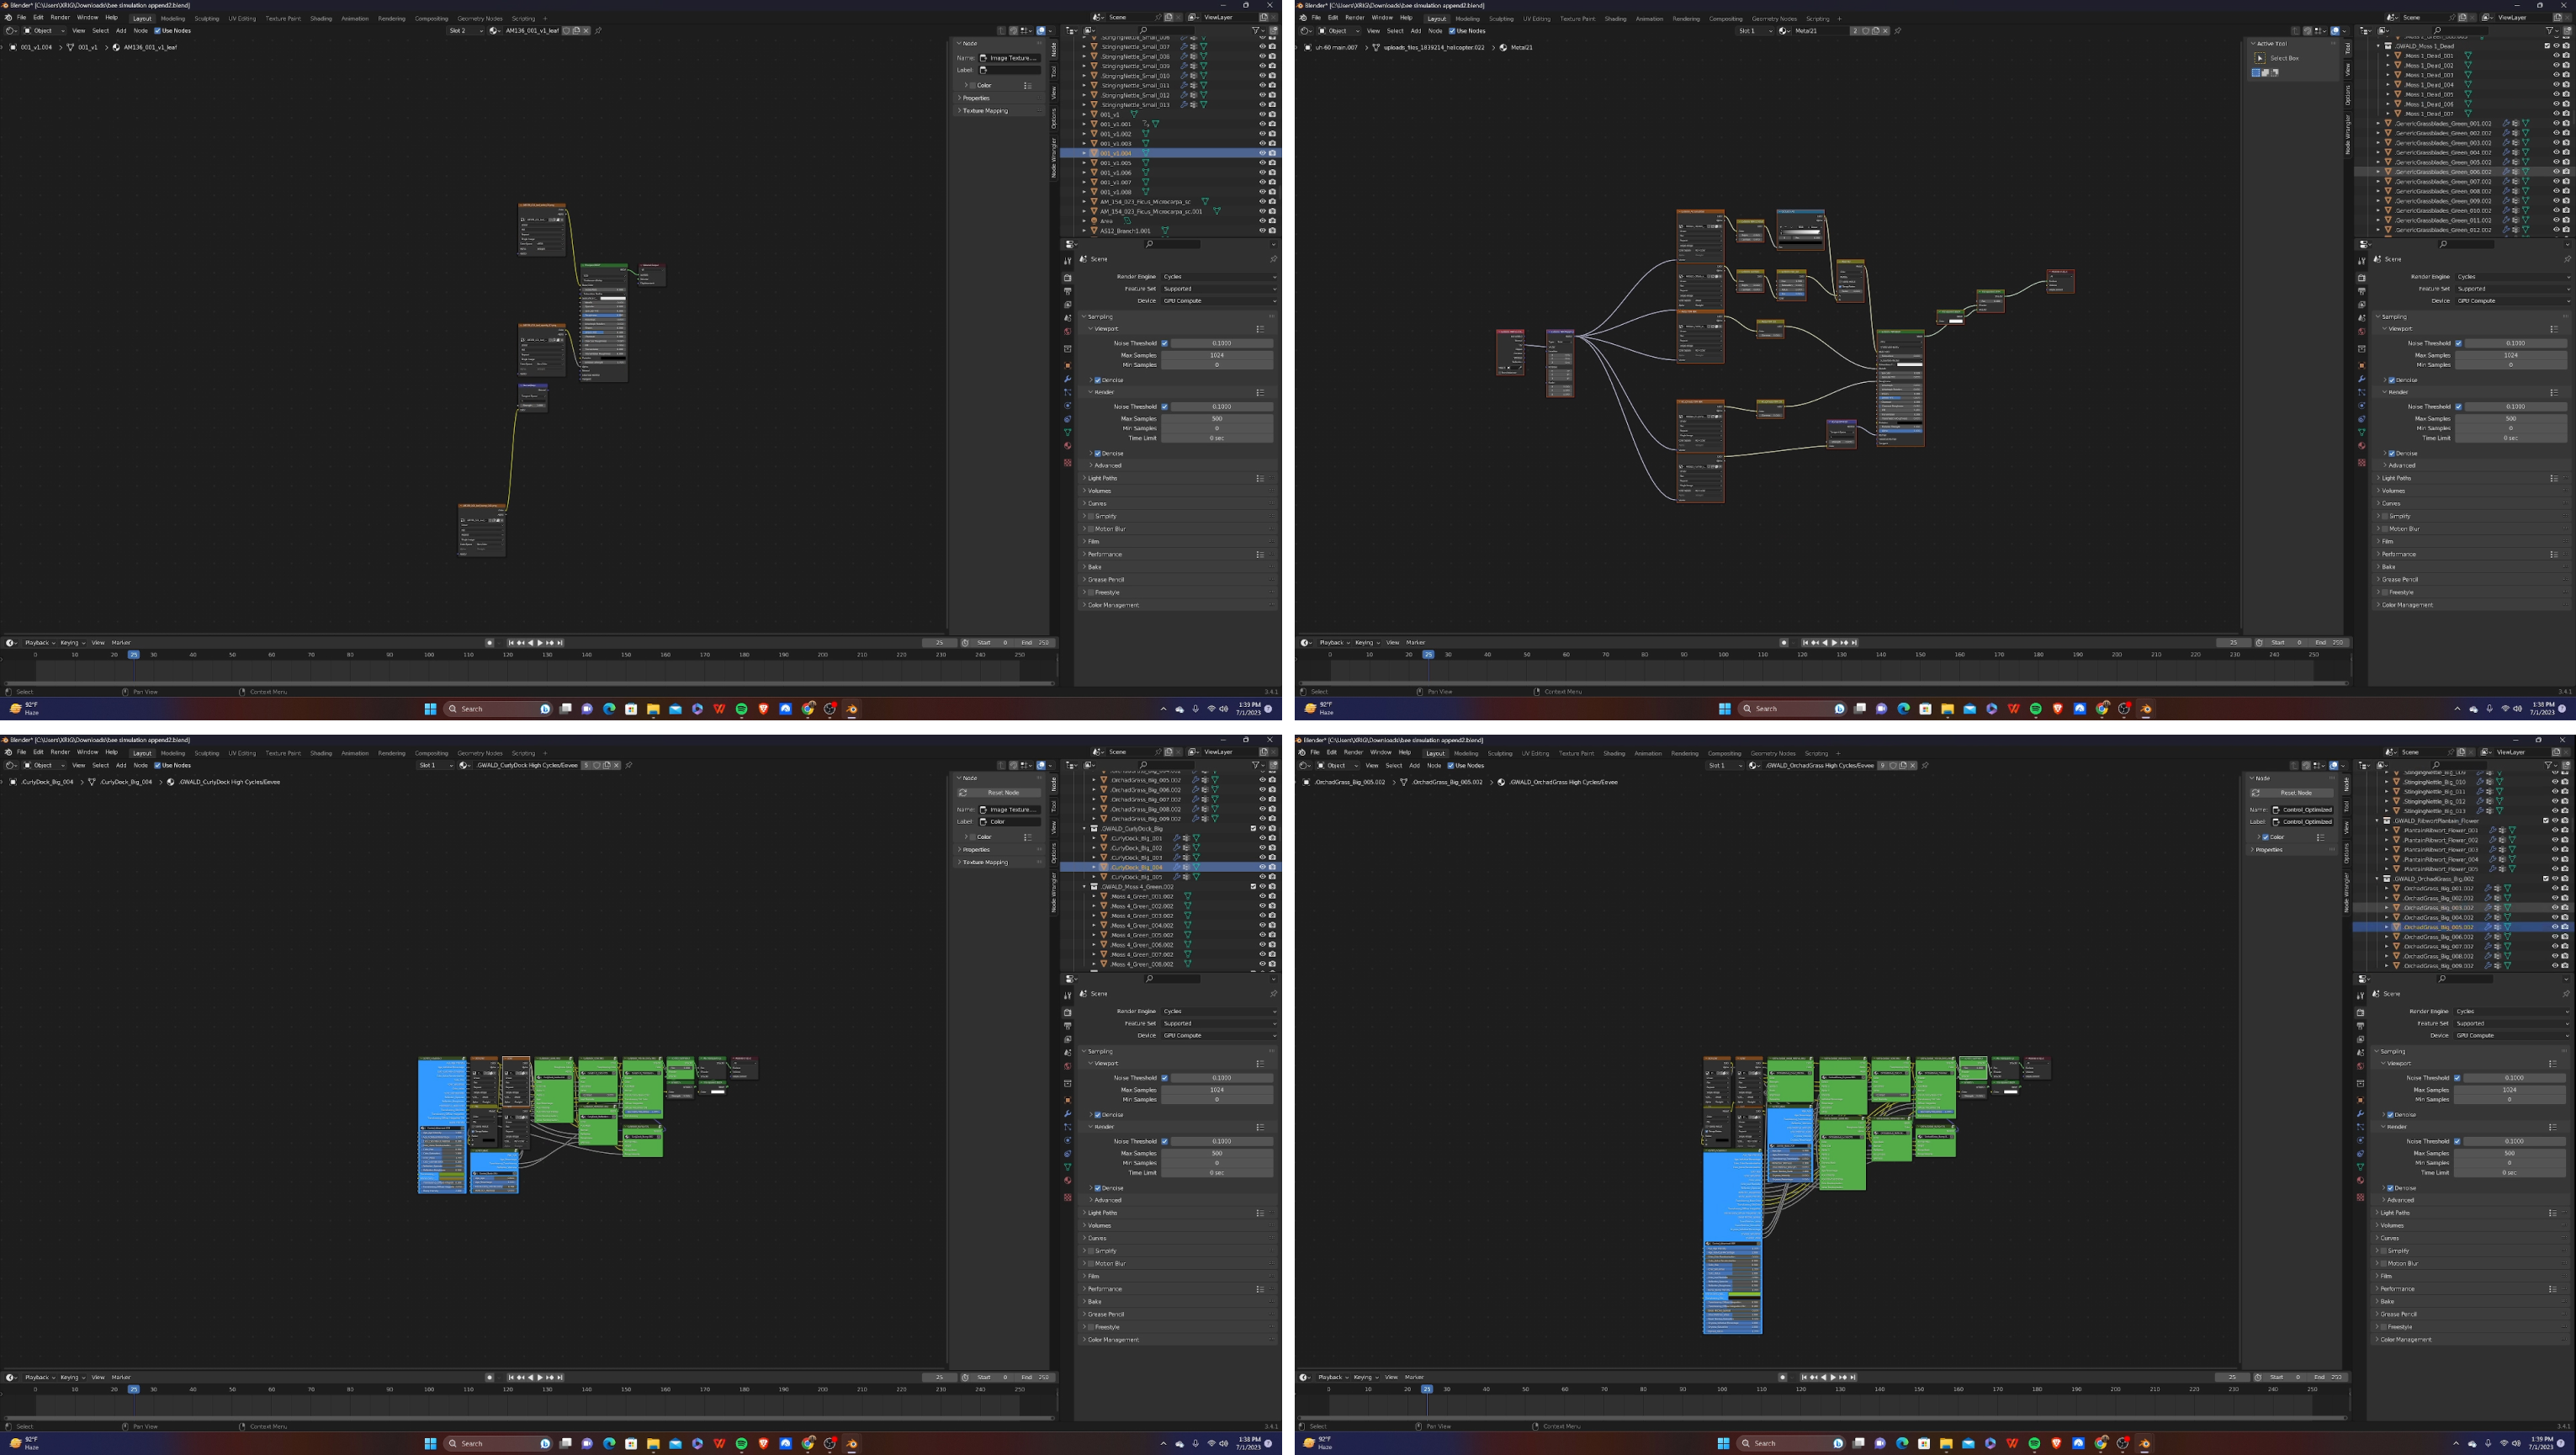The image size is (2576, 1455).
Task: Open Node menu above the AM136_001_v1_leaf breadcrumb
Action: point(140,31)
